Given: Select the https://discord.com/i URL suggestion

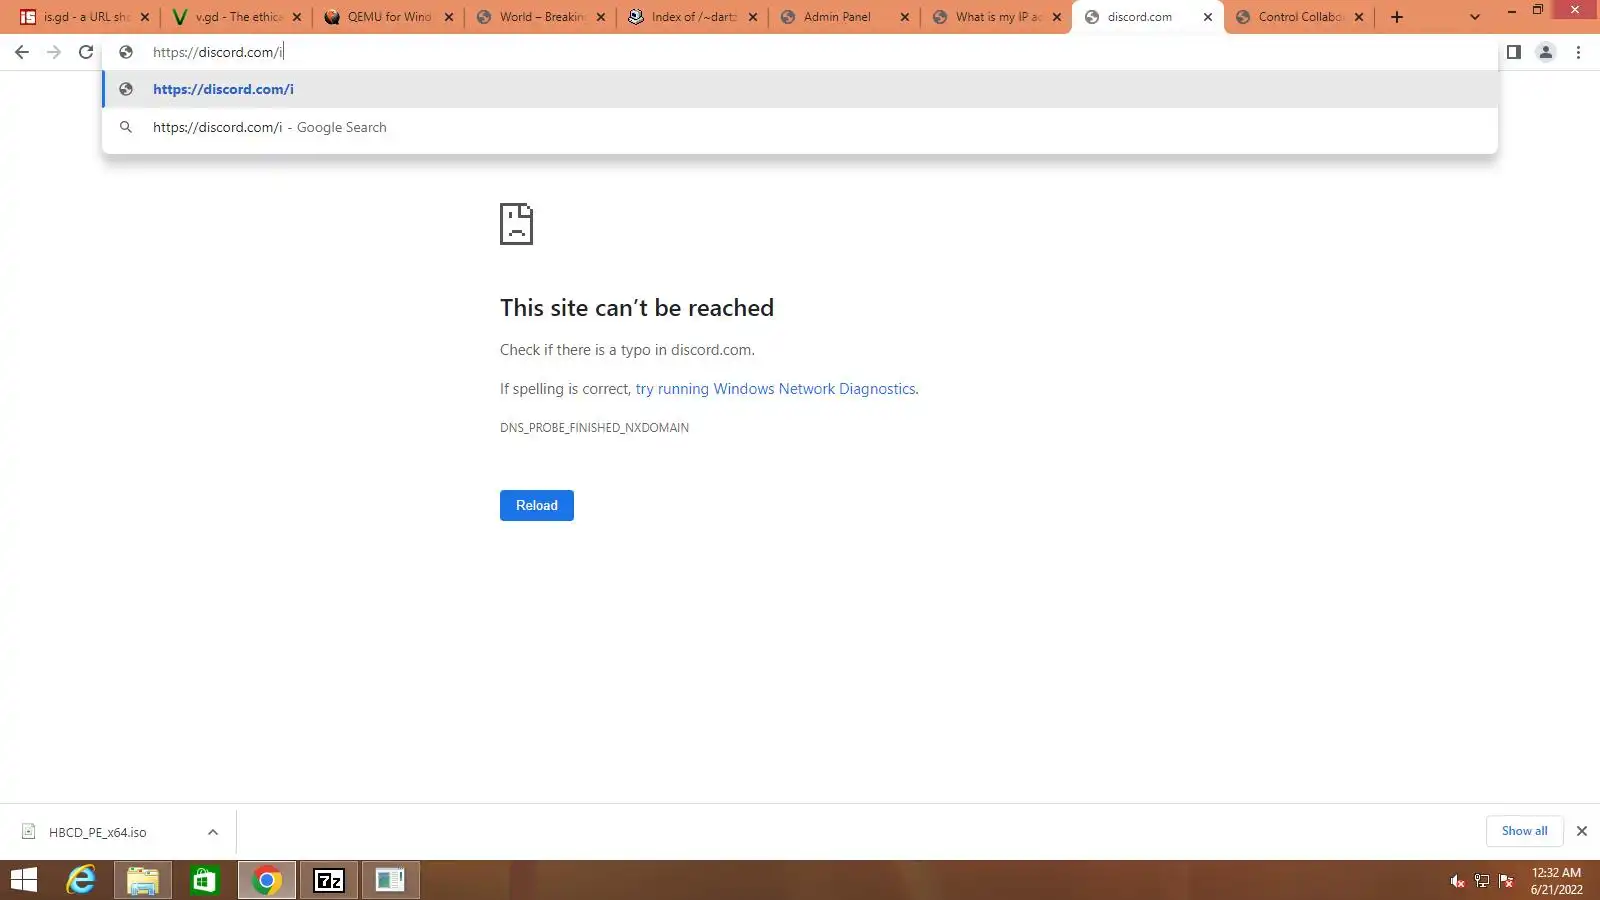Looking at the screenshot, I should (x=800, y=89).
